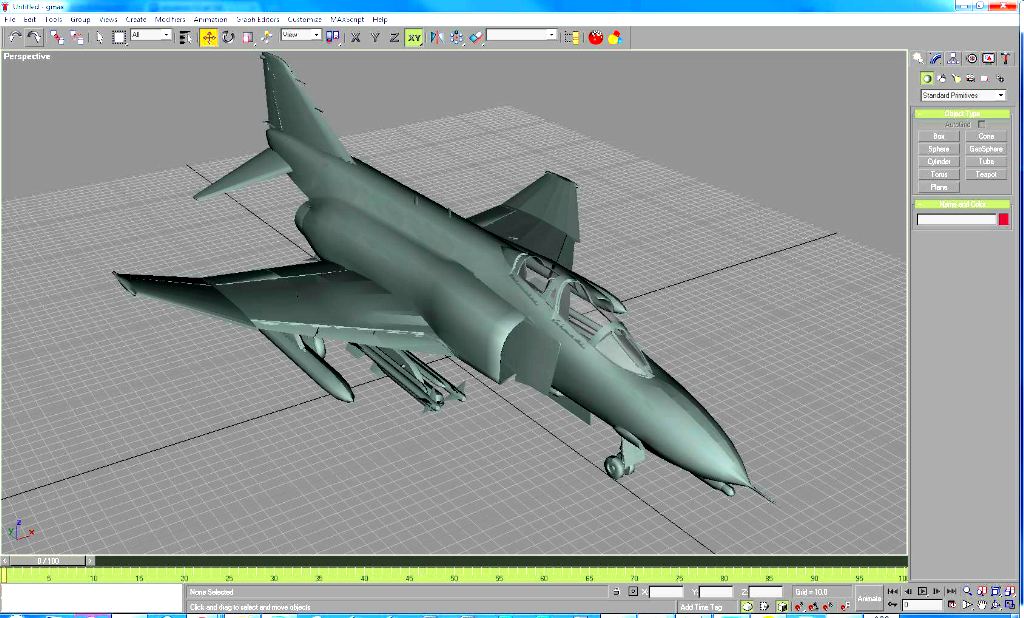Image resolution: width=1024 pixels, height=618 pixels.
Task: Select the Cameras category icon
Action: tap(970, 78)
